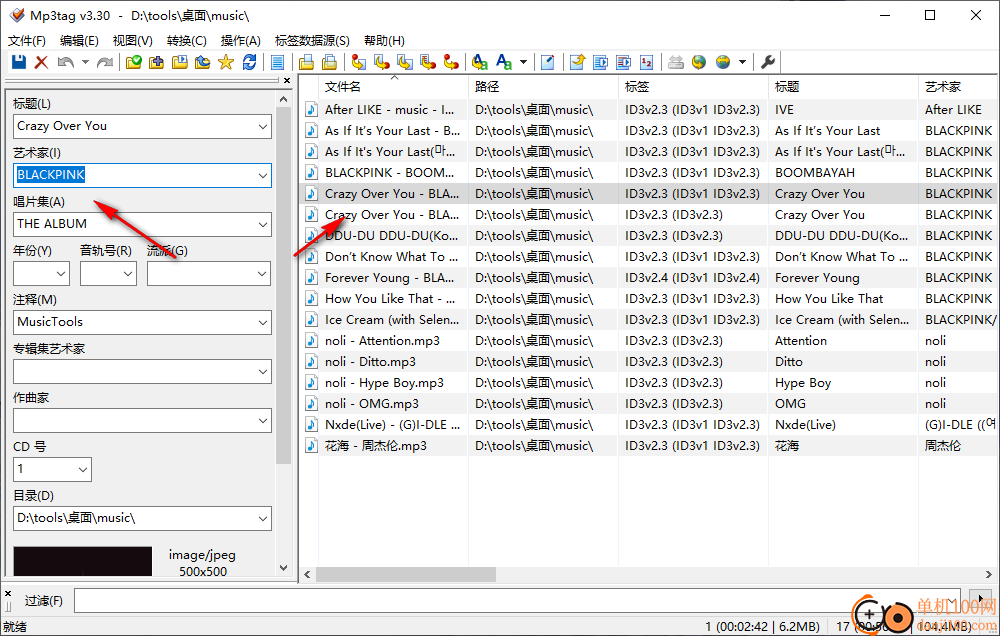Select the file noli - Attention.mp3
The width and height of the screenshot is (1000, 636).
382,341
